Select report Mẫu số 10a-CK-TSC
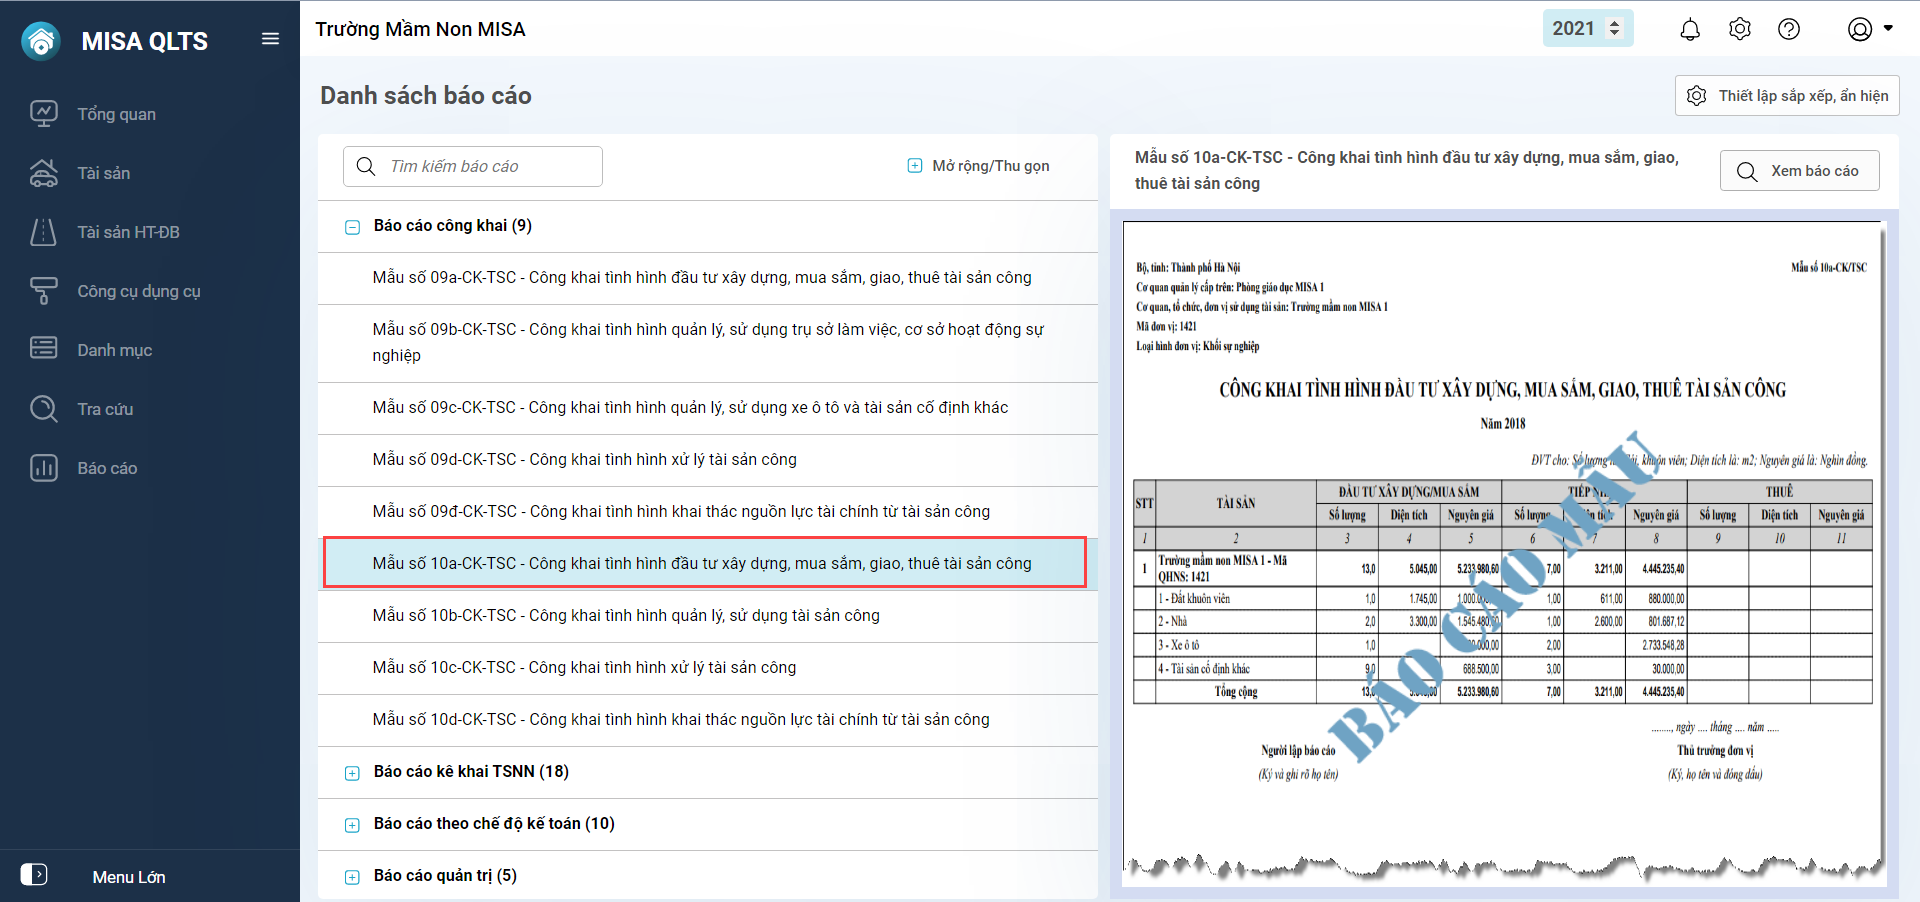The width and height of the screenshot is (1920, 902). (x=708, y=564)
